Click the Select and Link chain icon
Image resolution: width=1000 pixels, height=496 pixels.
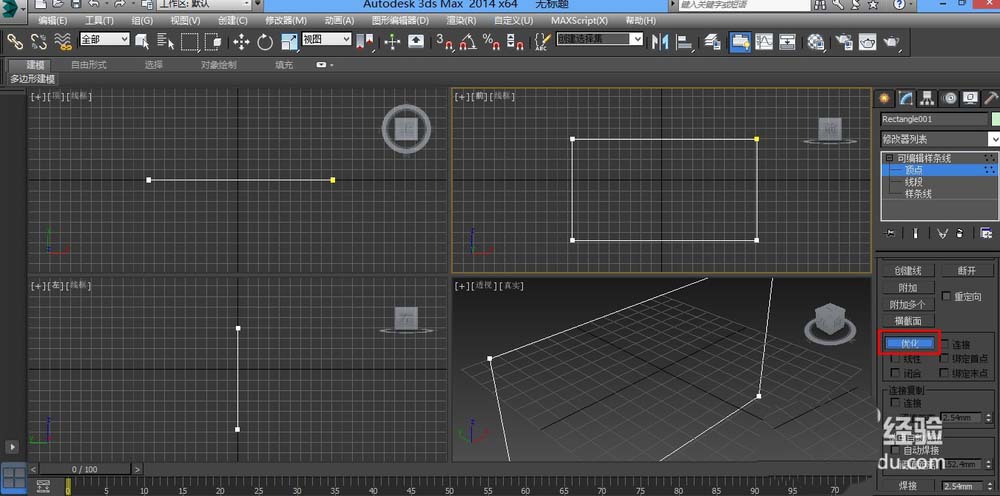pos(15,42)
